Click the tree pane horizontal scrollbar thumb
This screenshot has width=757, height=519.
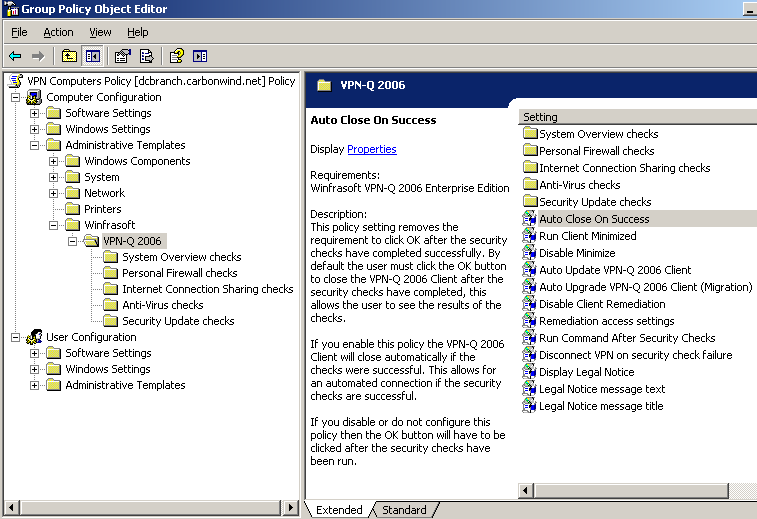150,507
